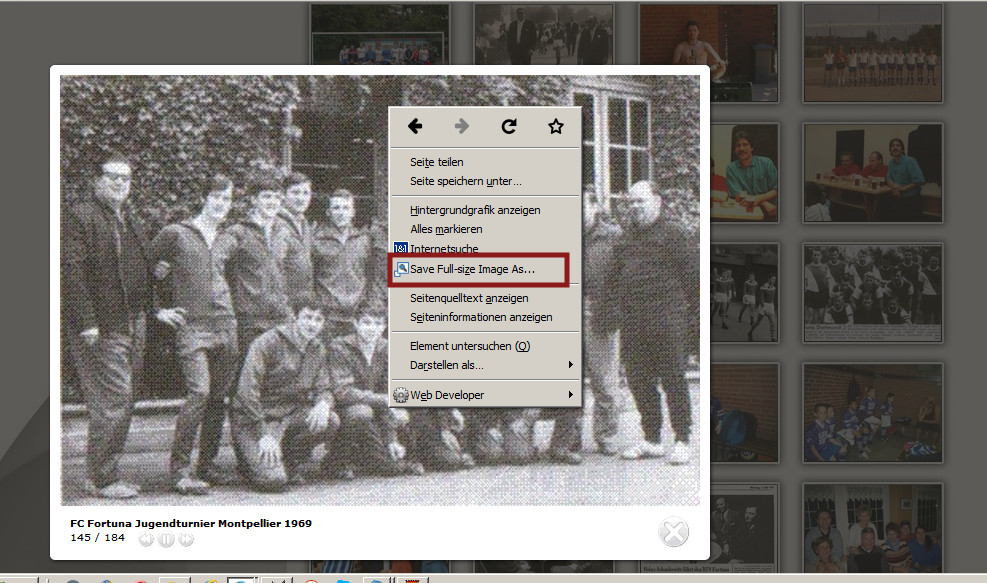Click the back arrow in context menu
Screen dimensions: 987x583
[x=415, y=127]
